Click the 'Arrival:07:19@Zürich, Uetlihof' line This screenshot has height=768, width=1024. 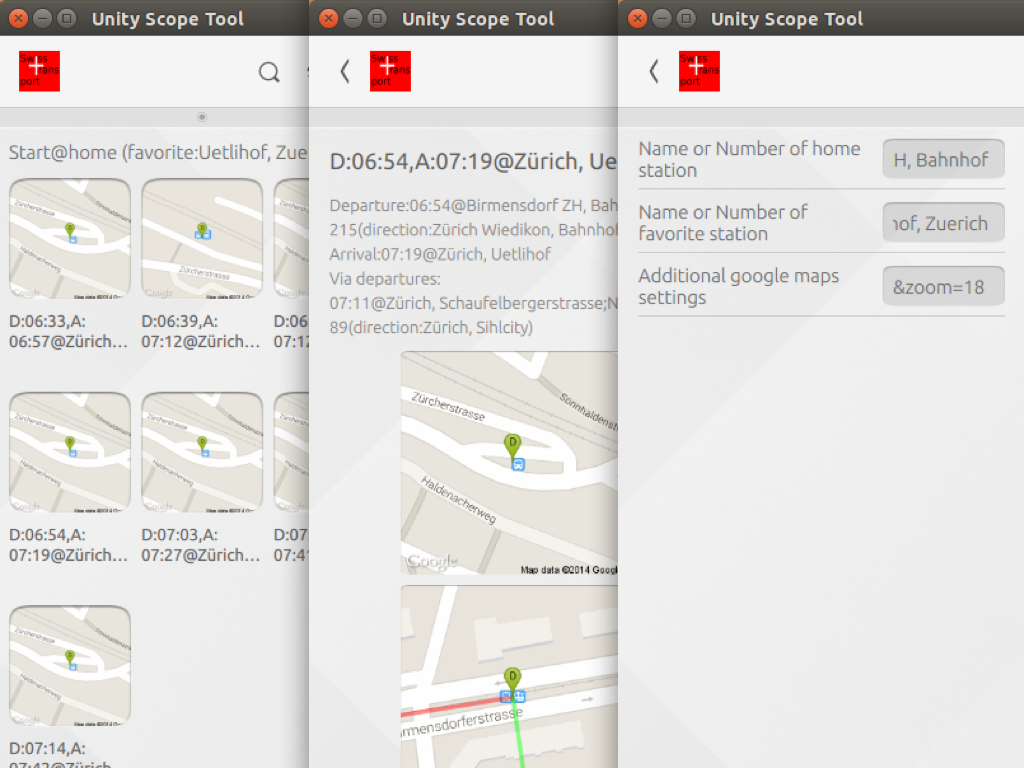tap(440, 254)
